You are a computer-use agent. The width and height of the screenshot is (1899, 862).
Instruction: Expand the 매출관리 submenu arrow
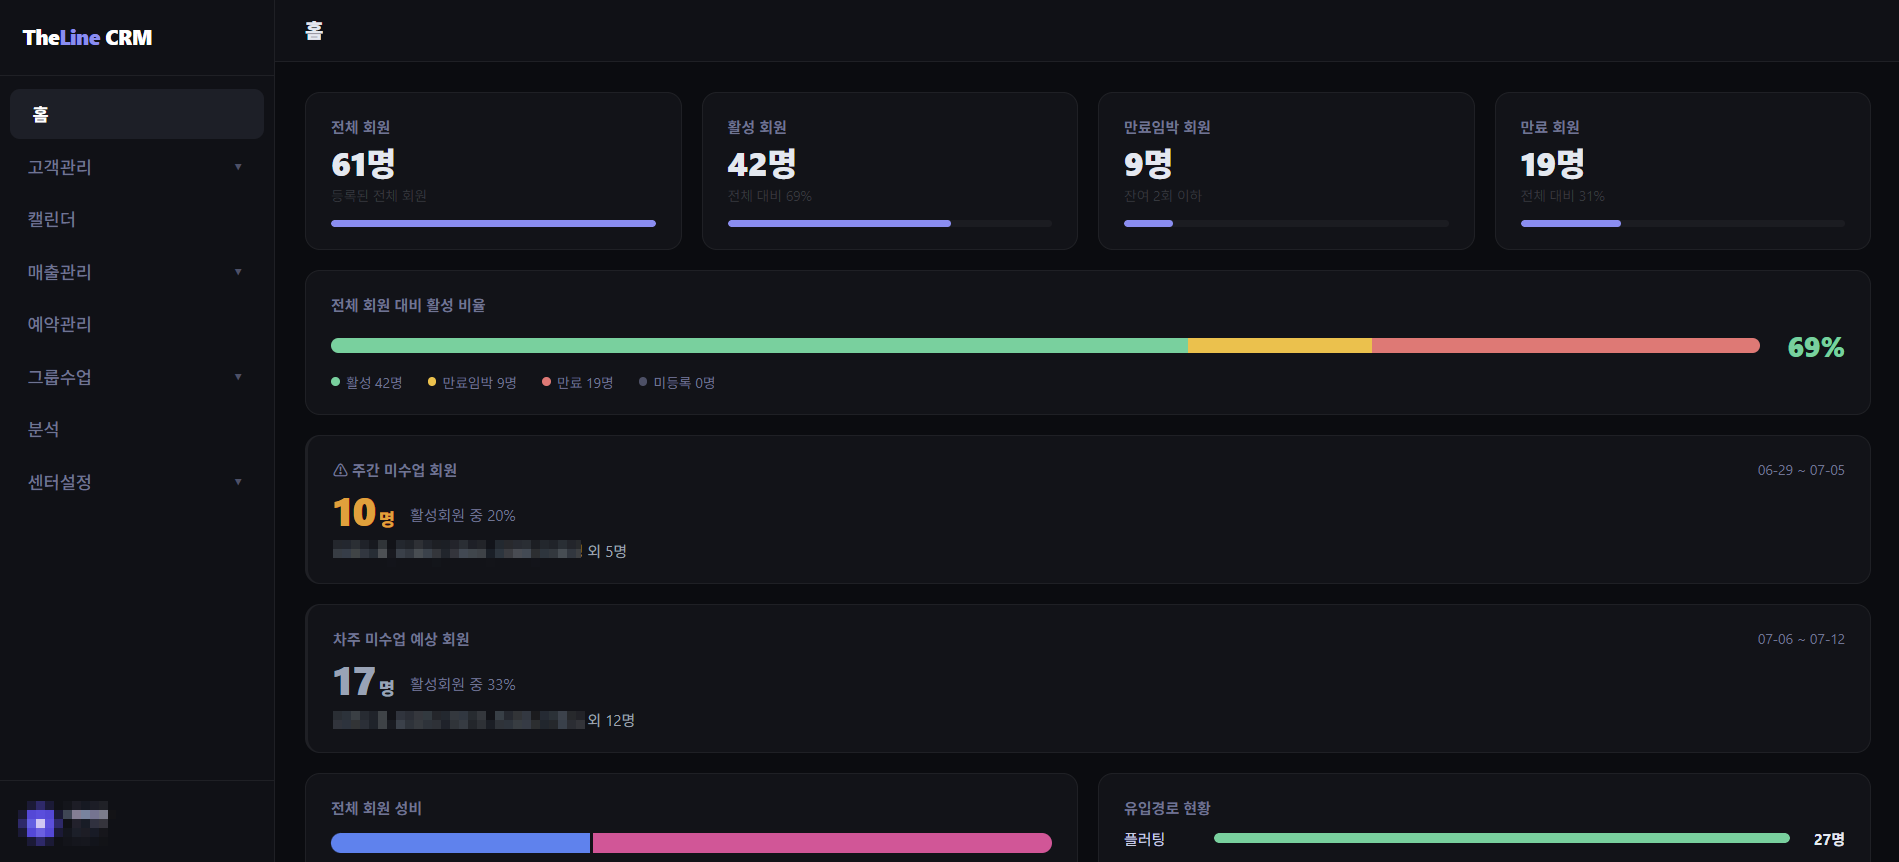(238, 272)
